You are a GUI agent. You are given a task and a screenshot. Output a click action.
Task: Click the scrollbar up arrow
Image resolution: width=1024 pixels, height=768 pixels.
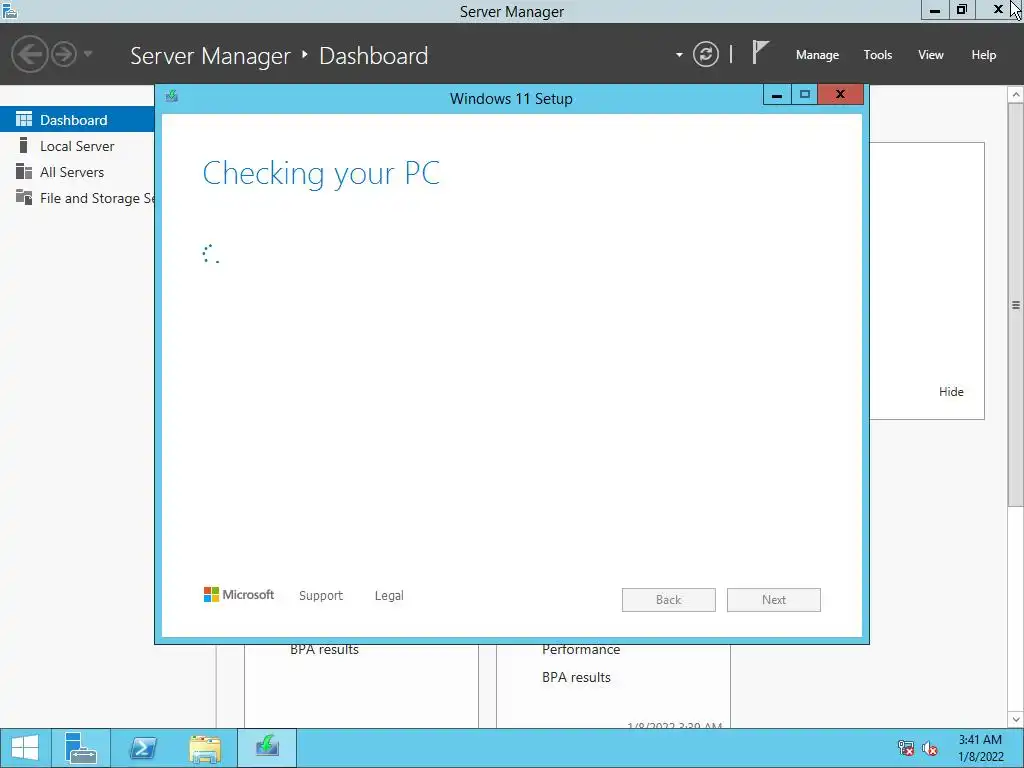[1016, 95]
